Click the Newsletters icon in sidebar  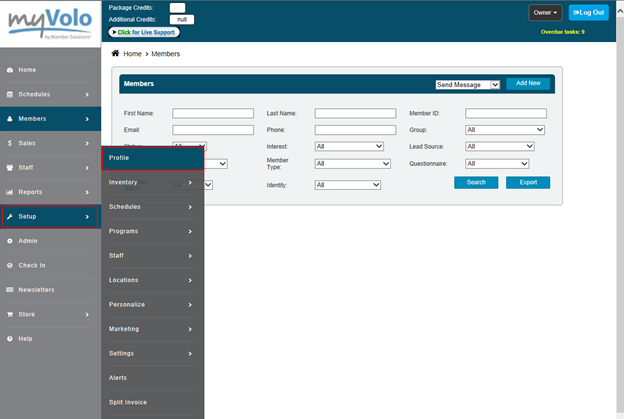click(10, 290)
